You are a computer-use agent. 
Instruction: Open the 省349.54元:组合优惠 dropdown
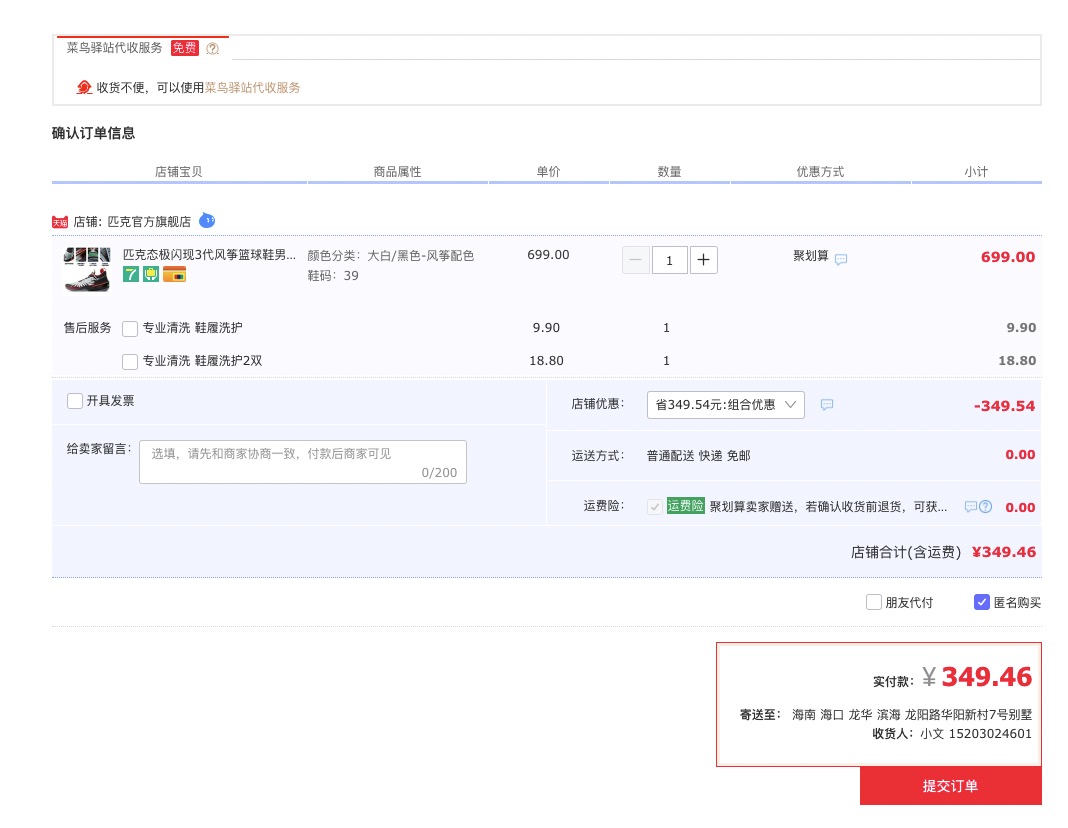[x=725, y=404]
